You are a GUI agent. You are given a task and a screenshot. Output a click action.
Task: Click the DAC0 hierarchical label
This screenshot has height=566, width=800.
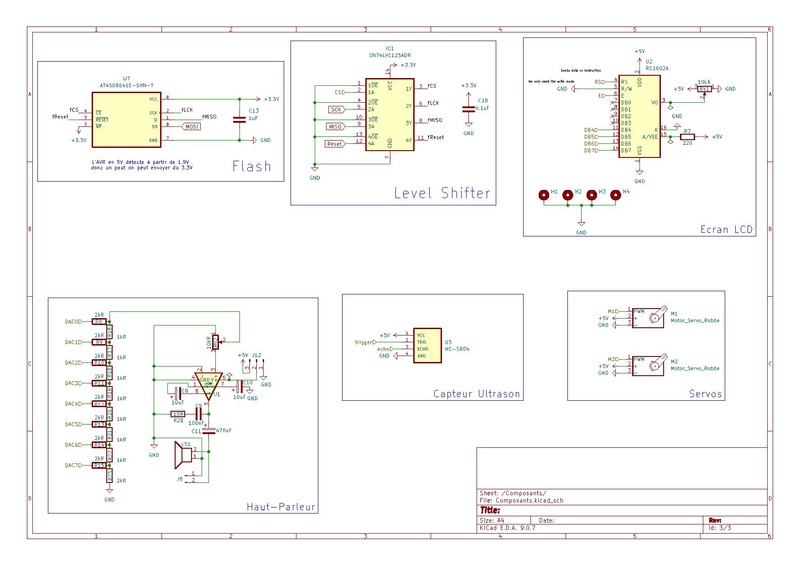point(73,322)
